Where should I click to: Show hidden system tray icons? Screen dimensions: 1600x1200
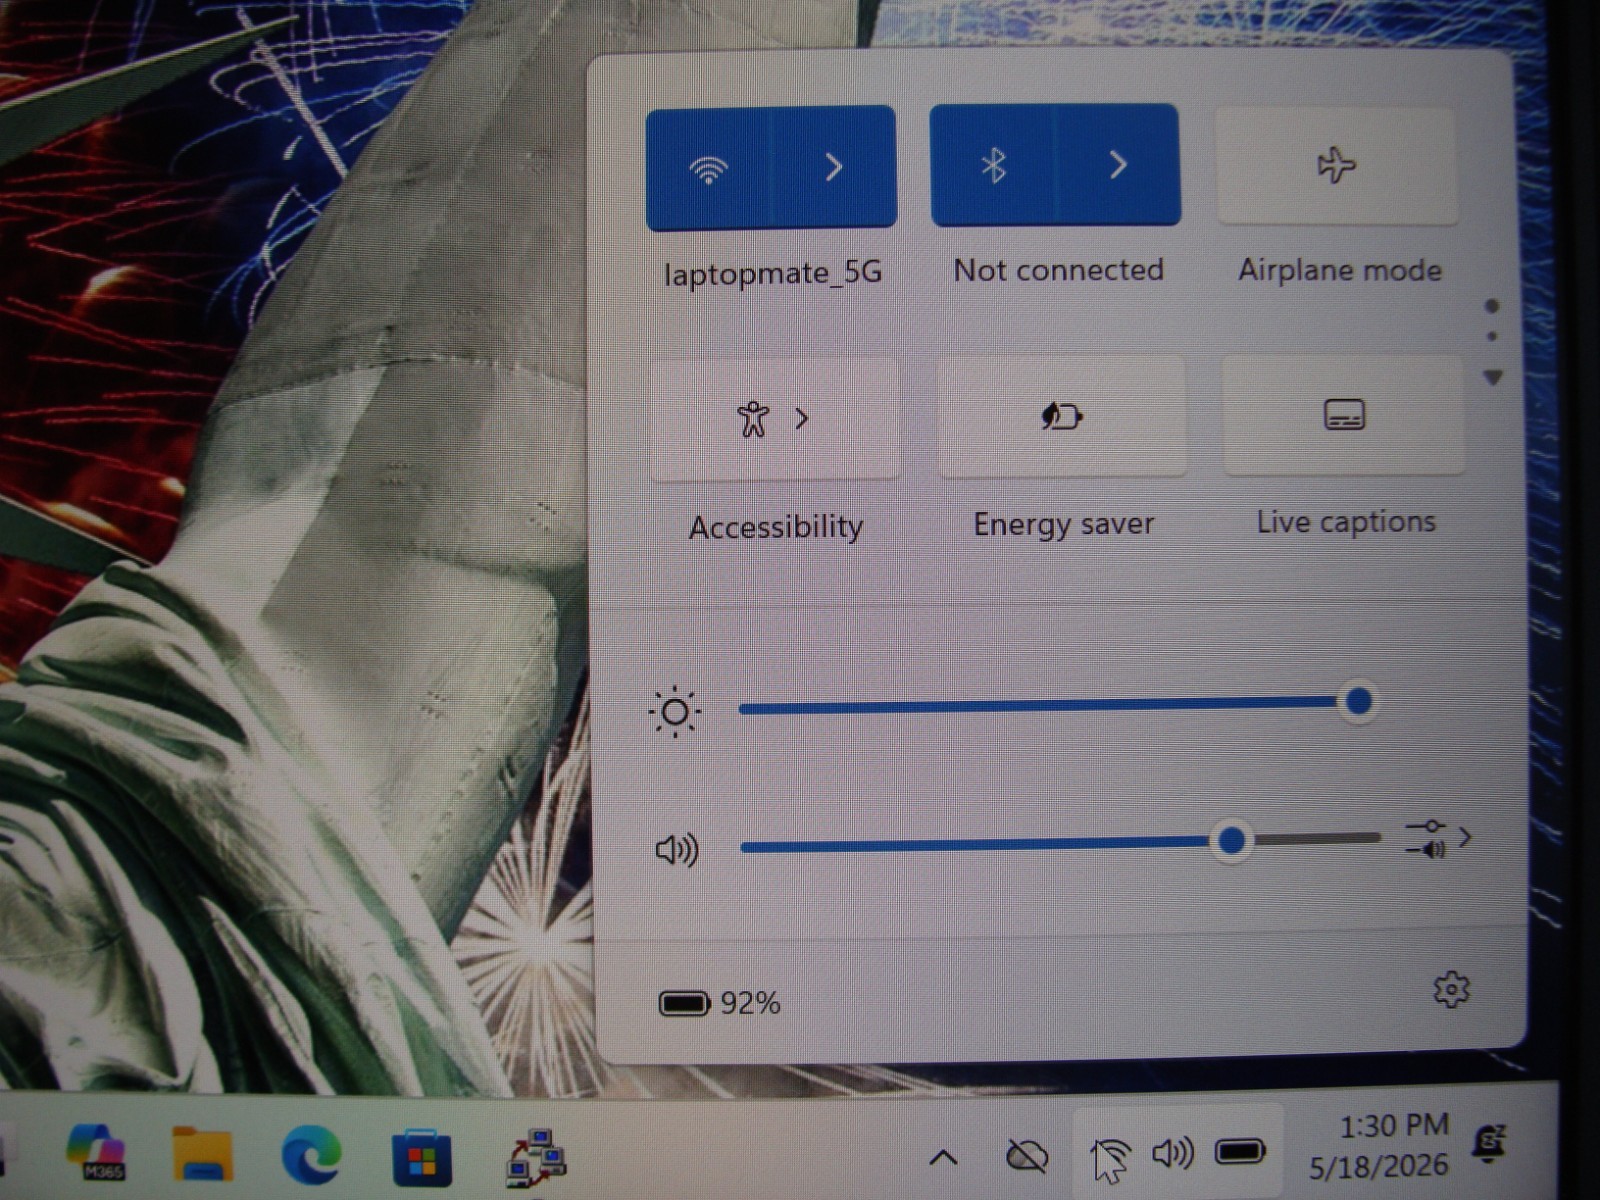point(943,1158)
